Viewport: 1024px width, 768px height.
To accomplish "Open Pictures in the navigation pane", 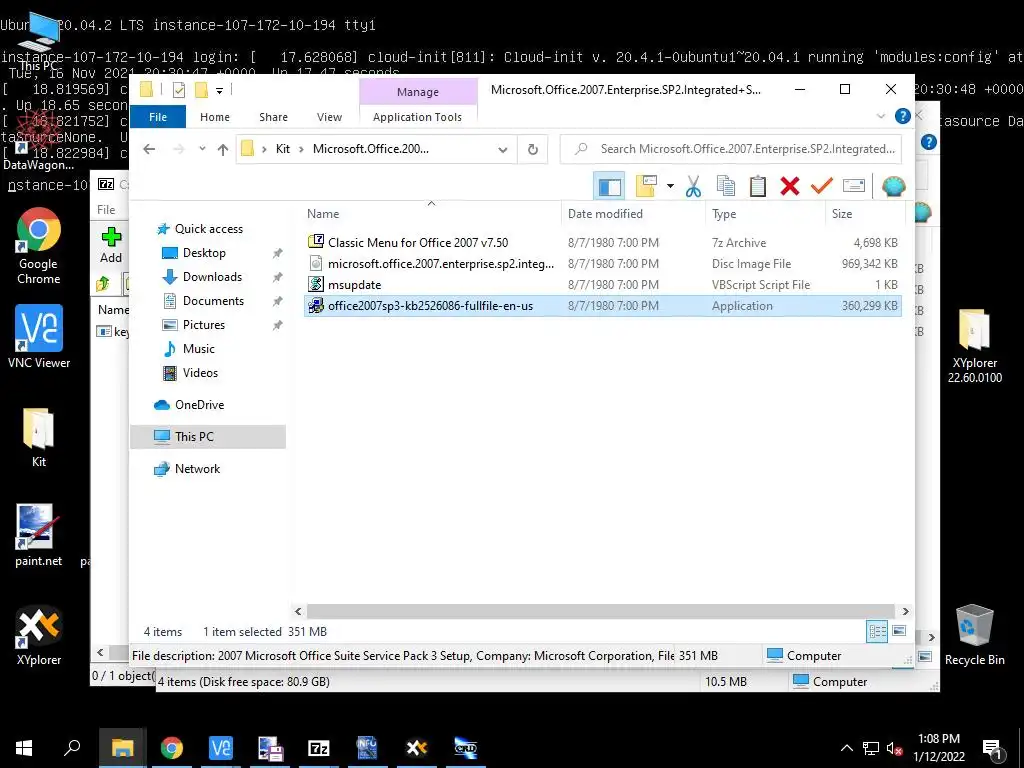I will point(203,325).
